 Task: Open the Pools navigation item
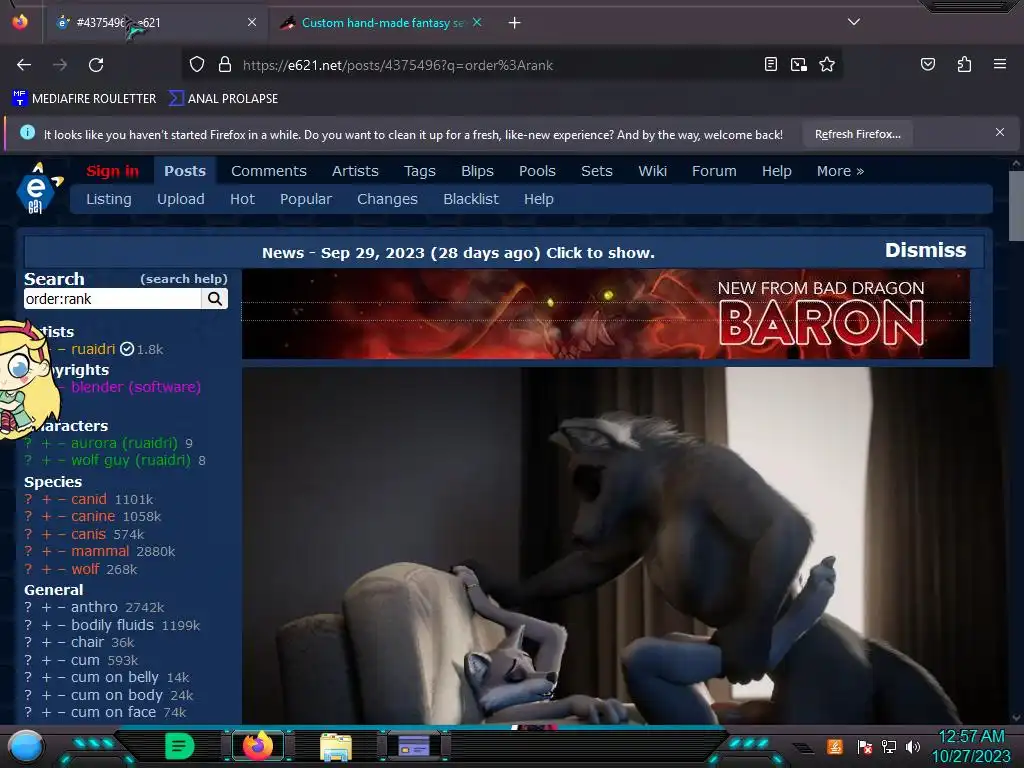[x=537, y=171]
